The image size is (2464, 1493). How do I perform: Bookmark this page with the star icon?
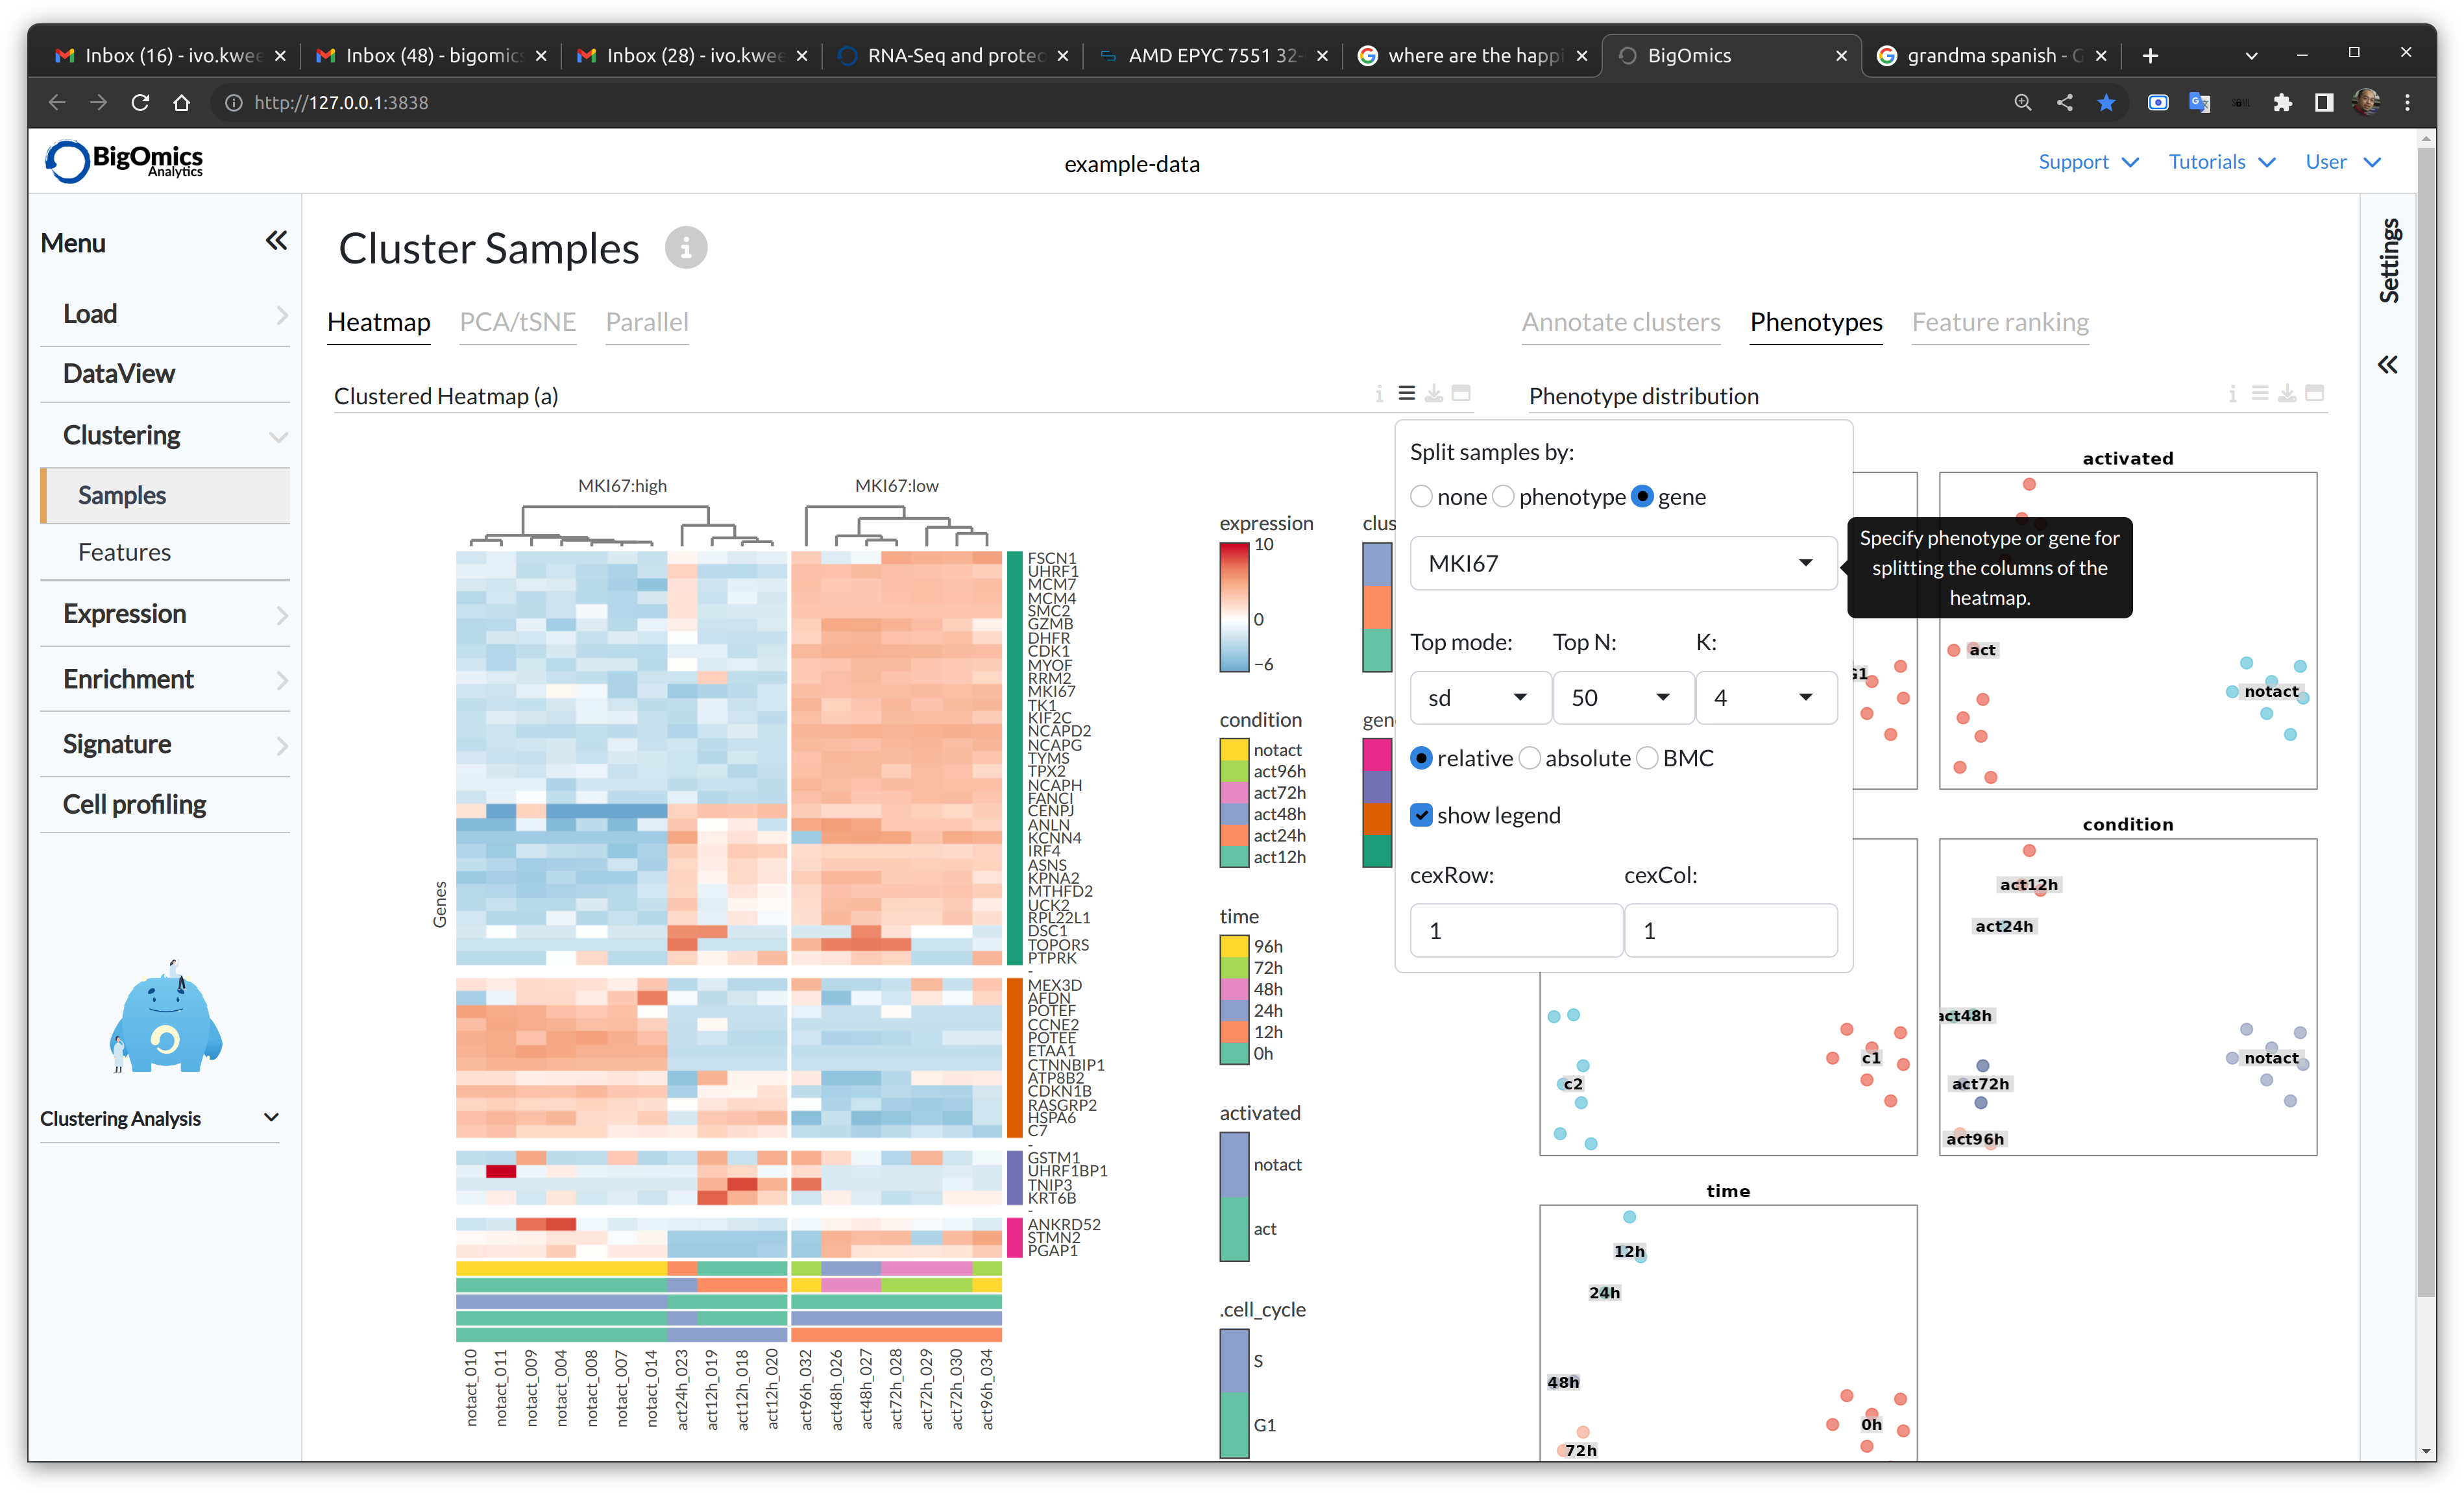2106,102
